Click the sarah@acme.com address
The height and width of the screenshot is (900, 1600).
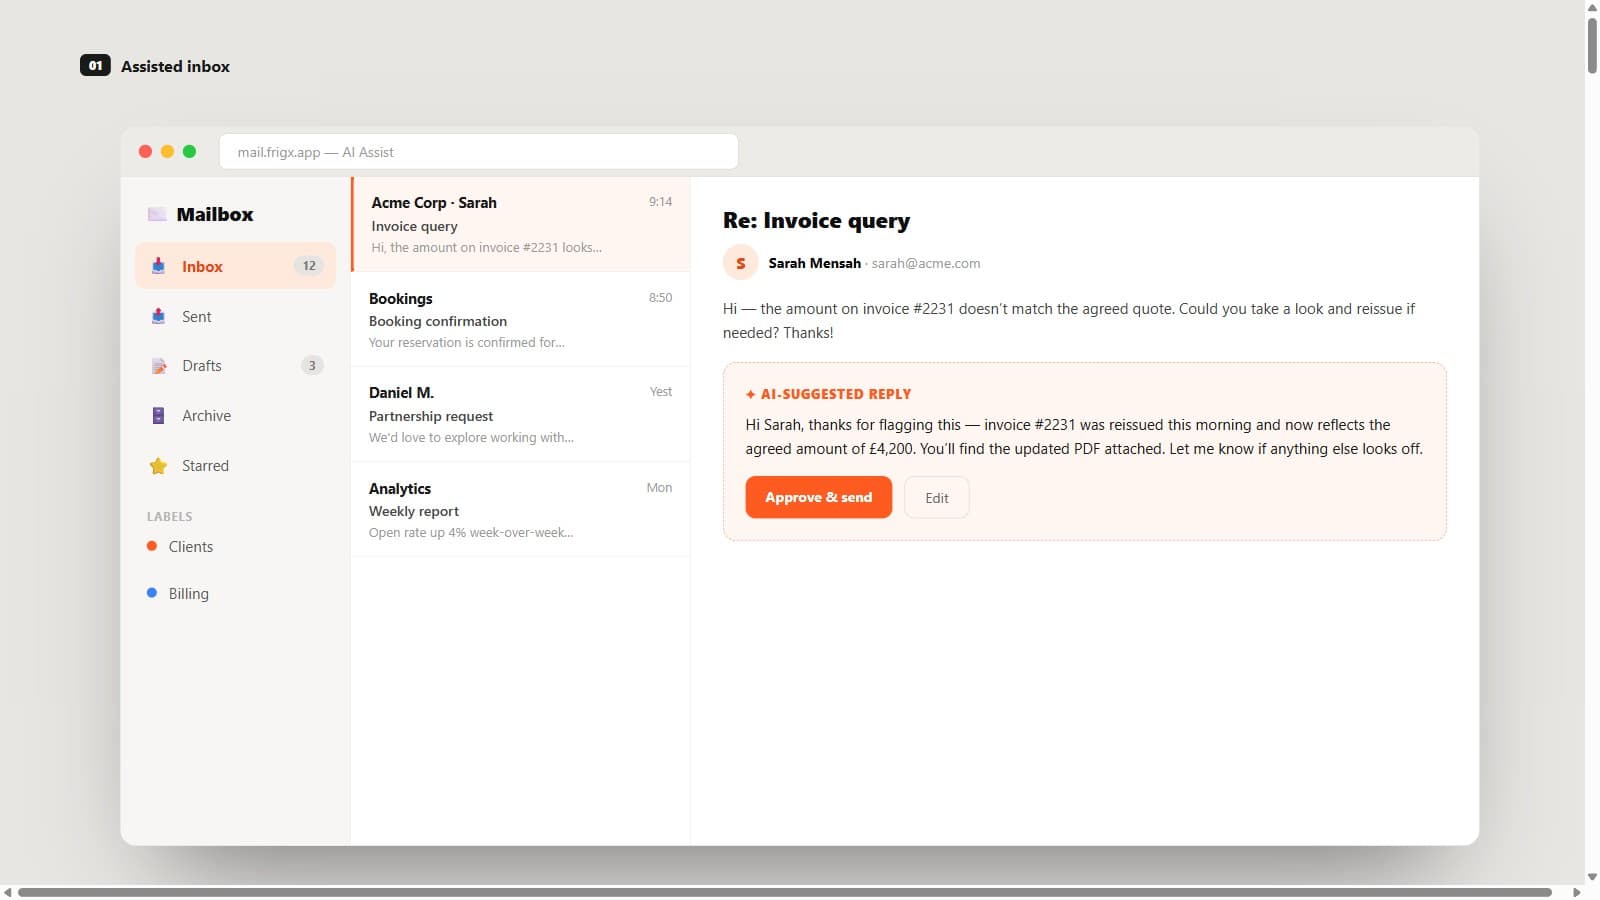(926, 264)
